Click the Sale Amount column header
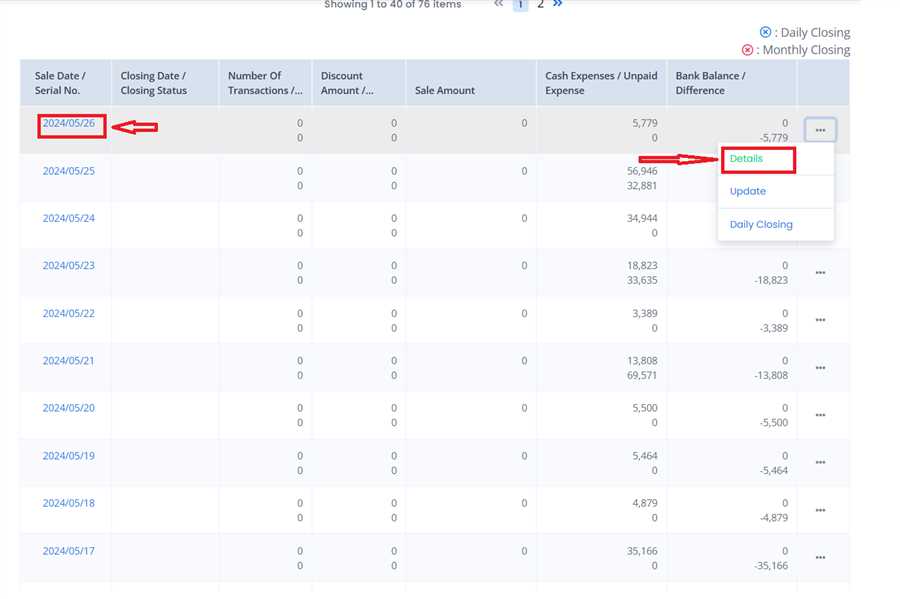The image size is (900, 599). click(445, 90)
